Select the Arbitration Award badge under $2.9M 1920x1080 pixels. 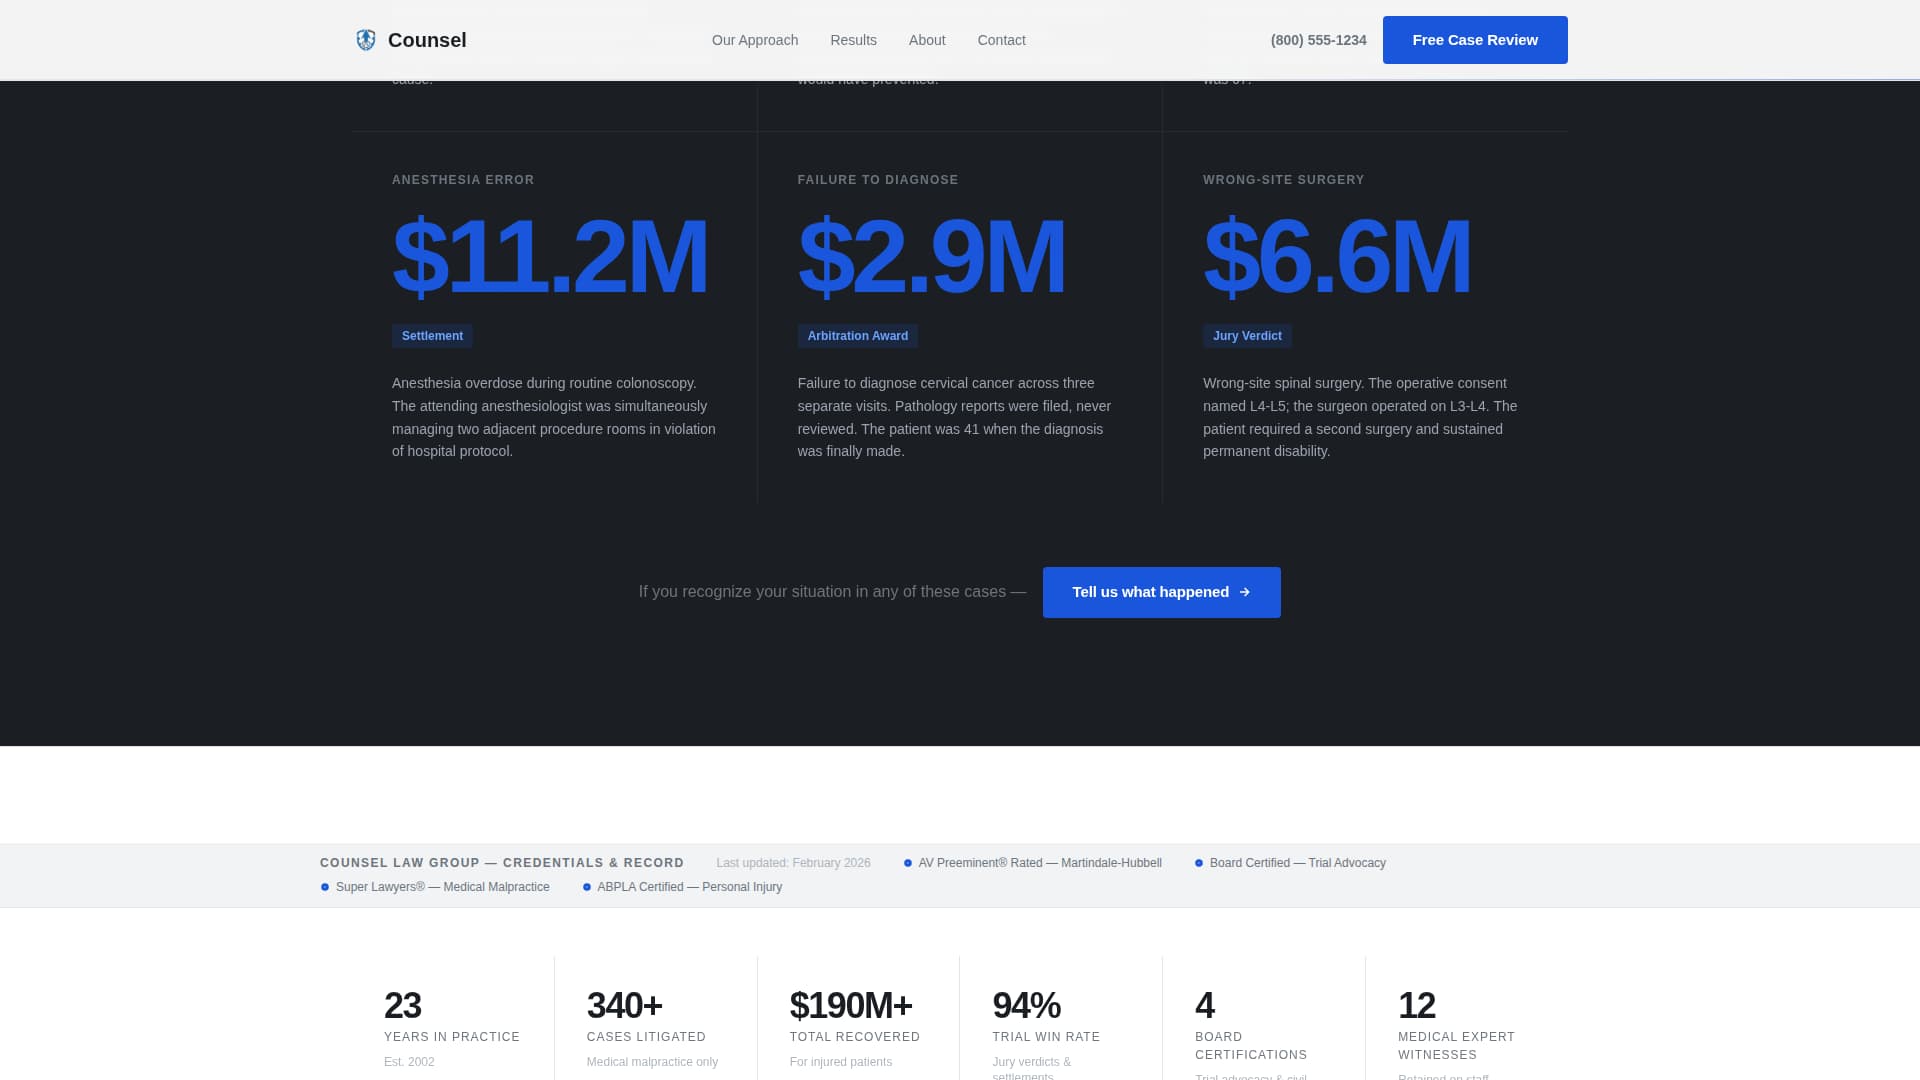pos(857,336)
